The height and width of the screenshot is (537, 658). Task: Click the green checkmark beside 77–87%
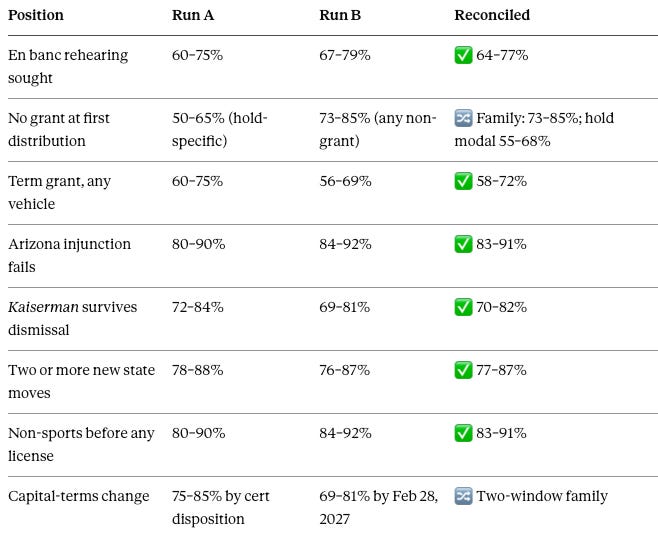click(x=463, y=370)
